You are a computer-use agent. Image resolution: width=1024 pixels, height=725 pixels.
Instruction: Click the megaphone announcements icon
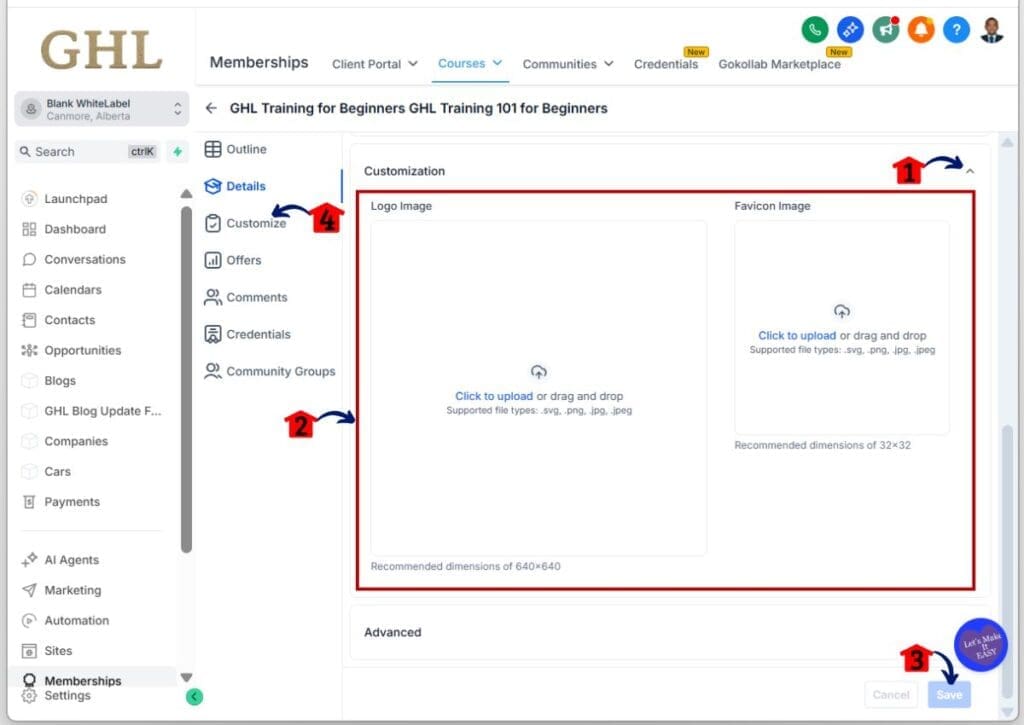point(885,30)
